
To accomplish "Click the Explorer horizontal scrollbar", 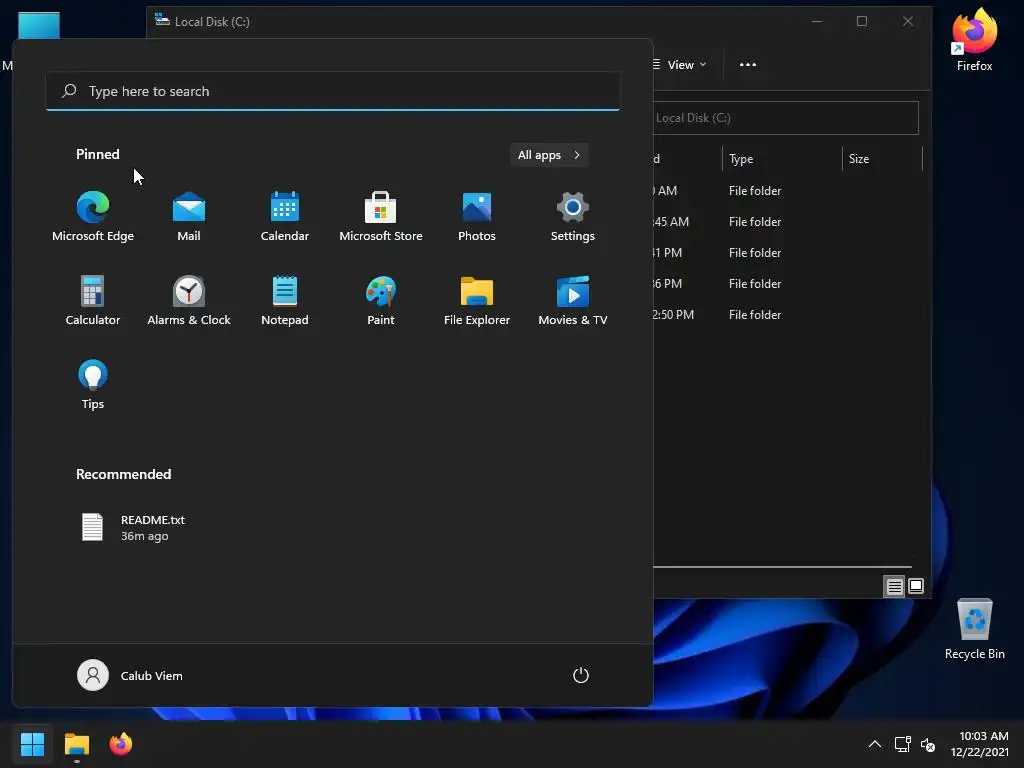I will pos(782,567).
